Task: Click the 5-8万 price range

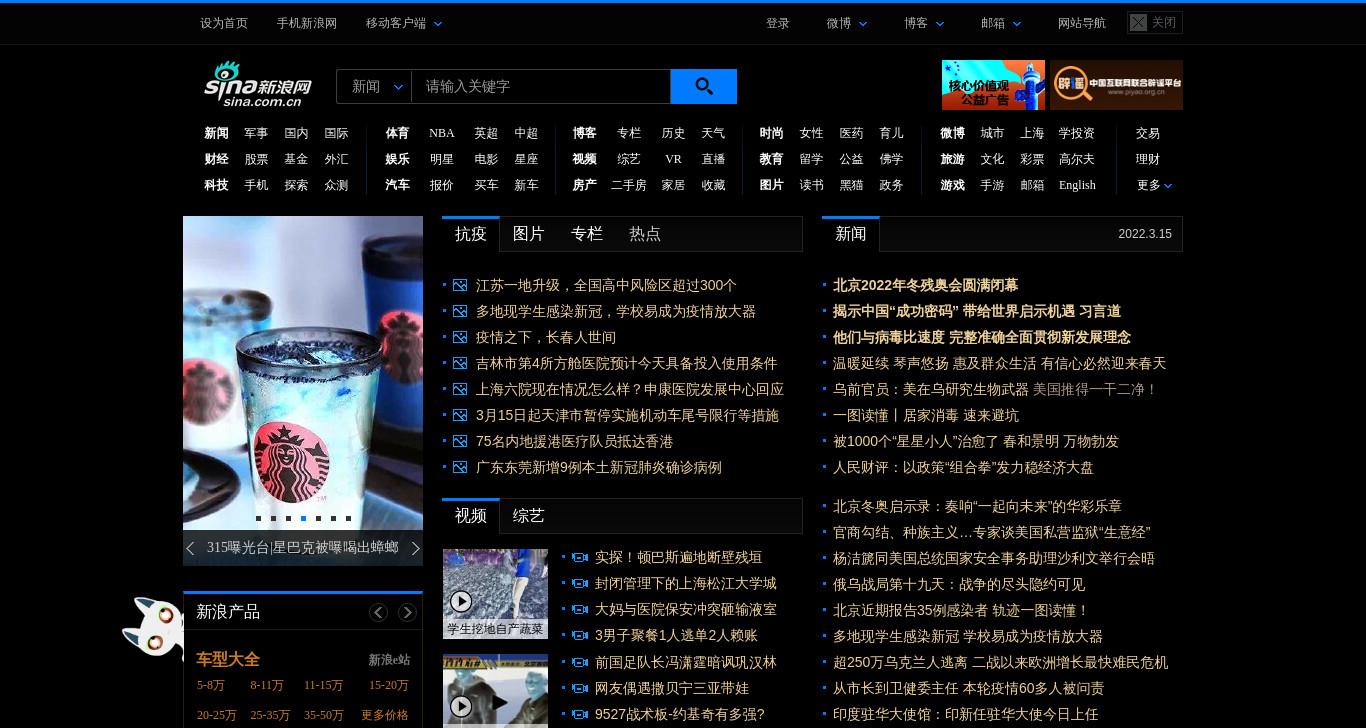Action: [210, 685]
